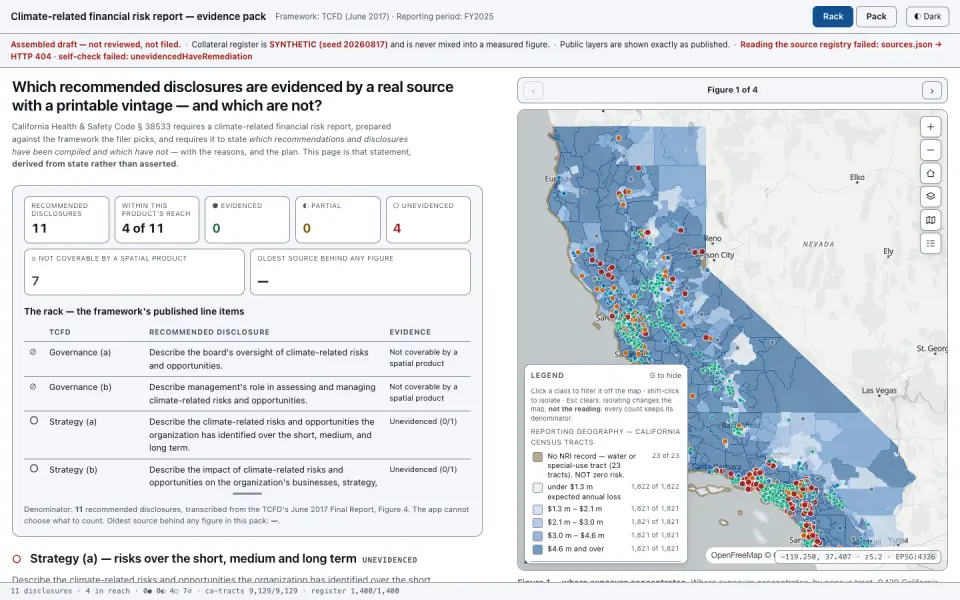Go to the previous figure
Image resolution: width=960 pixels, height=600 pixels.
click(533, 91)
